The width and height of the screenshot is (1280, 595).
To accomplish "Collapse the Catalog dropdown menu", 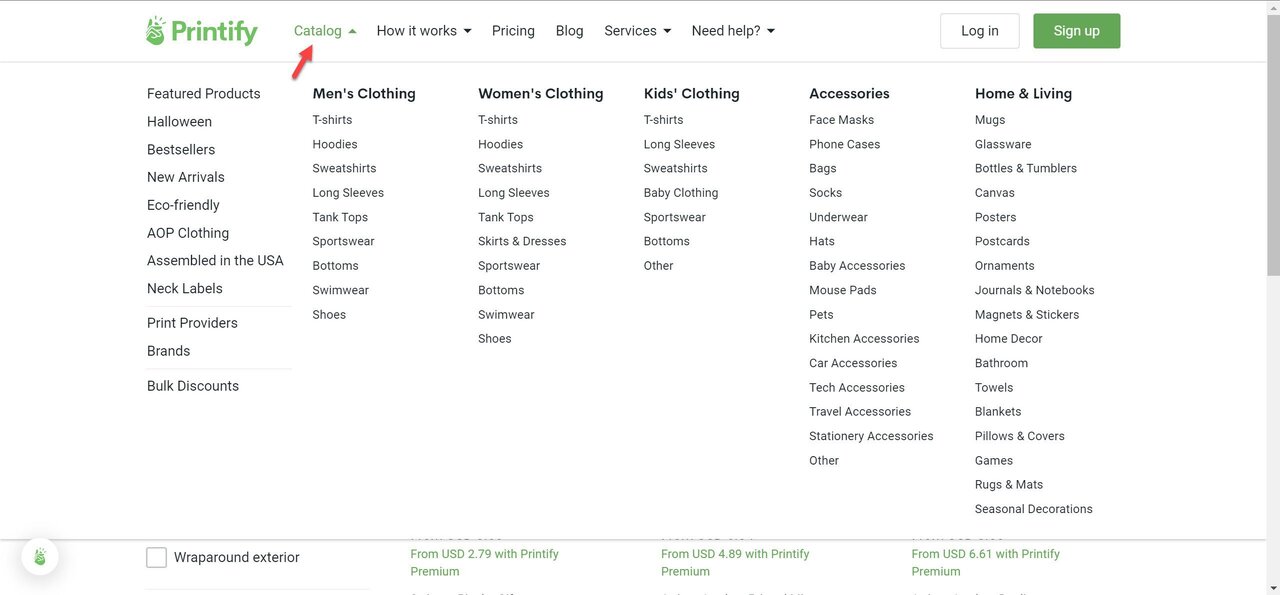I will point(325,31).
